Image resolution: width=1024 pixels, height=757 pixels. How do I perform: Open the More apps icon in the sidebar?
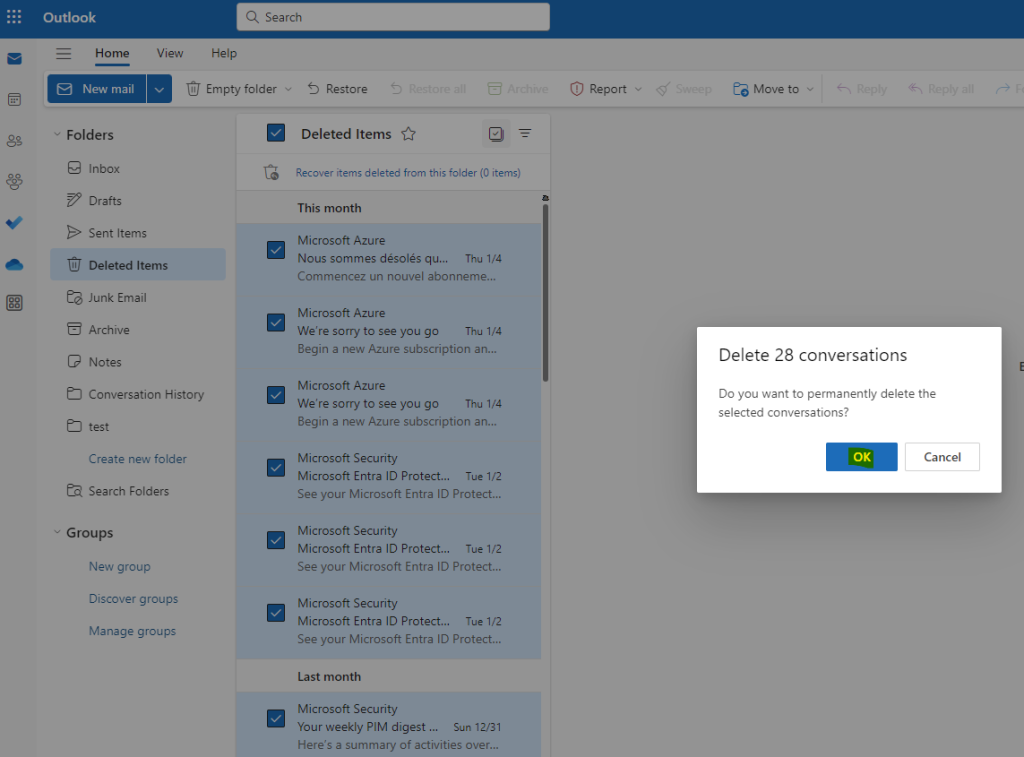click(x=14, y=303)
